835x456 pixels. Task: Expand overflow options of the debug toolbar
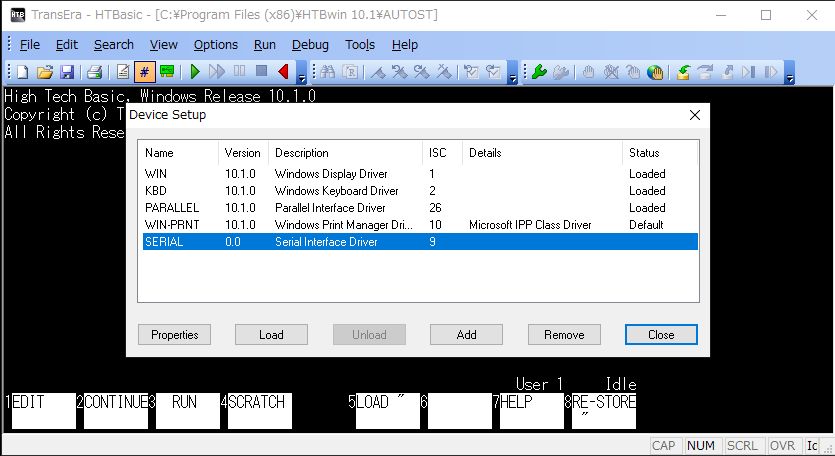[x=790, y=72]
